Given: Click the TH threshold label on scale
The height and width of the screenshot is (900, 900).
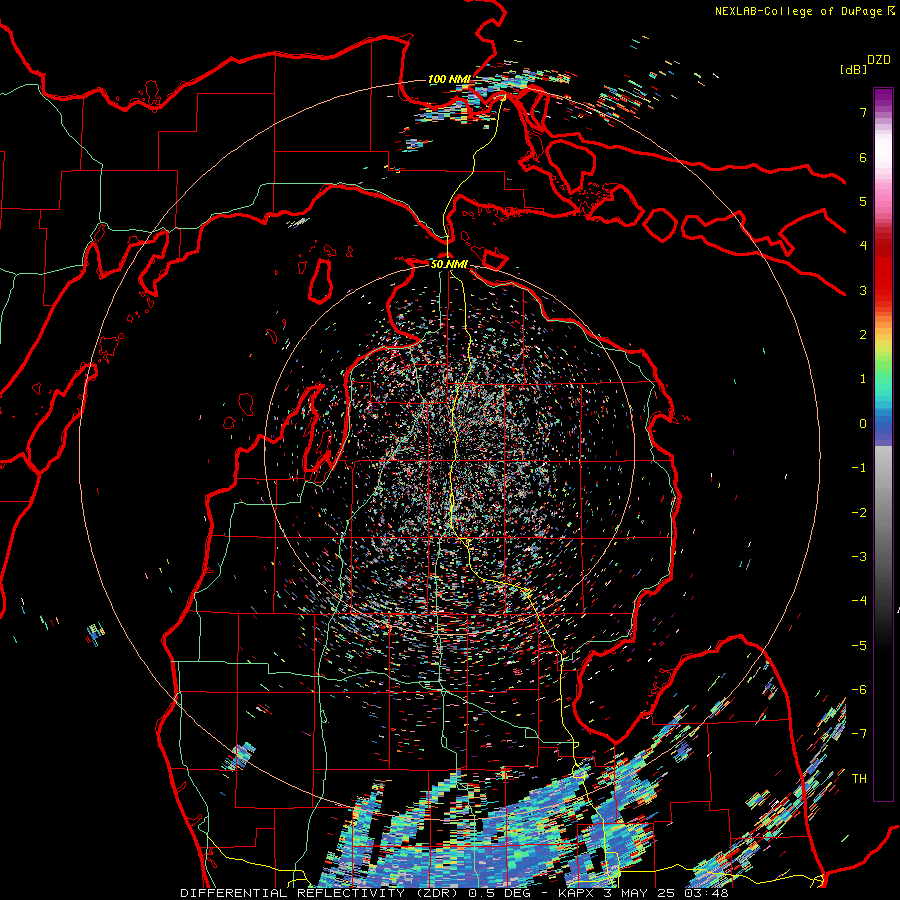Looking at the screenshot, I should [859, 779].
